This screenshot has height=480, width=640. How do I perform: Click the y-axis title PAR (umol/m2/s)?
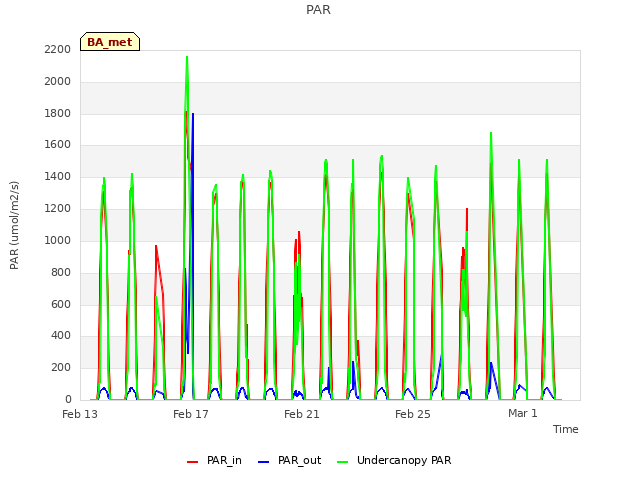pyautogui.click(x=14, y=225)
